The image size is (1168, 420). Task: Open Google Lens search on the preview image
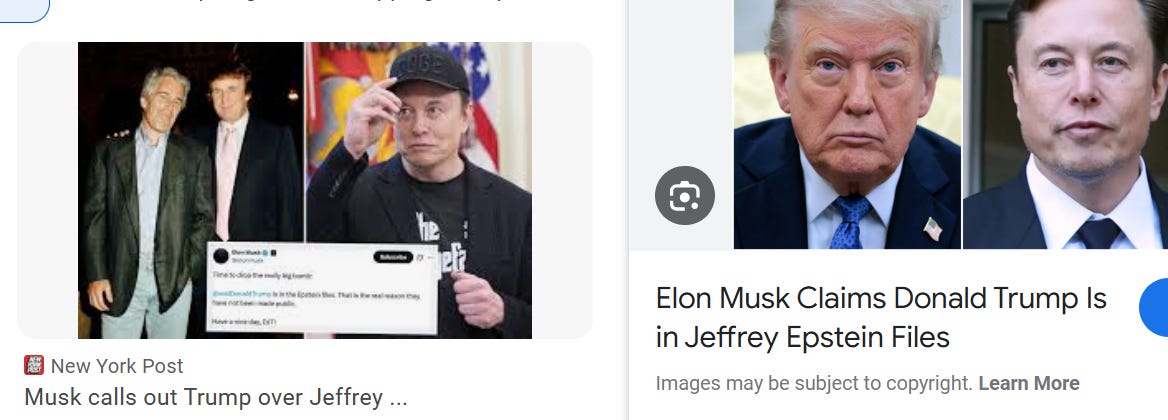coord(685,196)
